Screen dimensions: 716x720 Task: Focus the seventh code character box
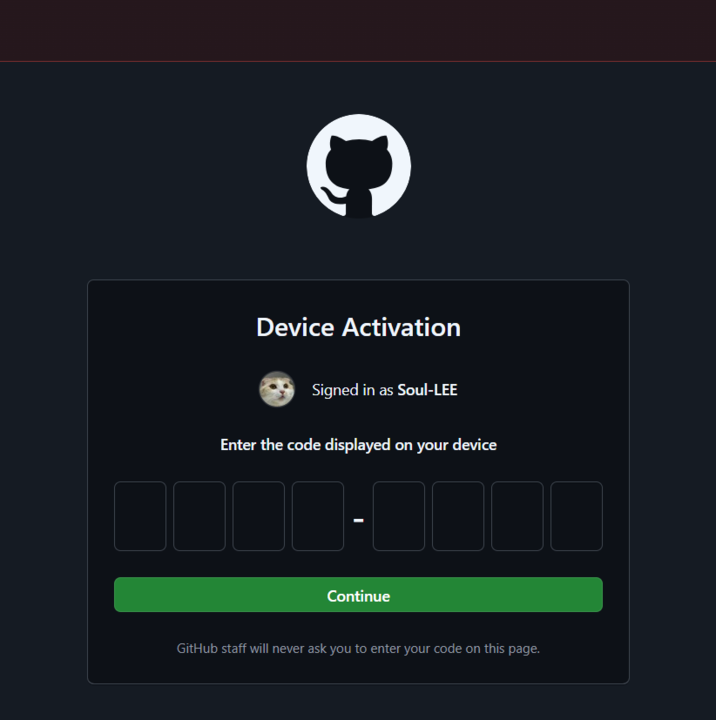[517, 516]
